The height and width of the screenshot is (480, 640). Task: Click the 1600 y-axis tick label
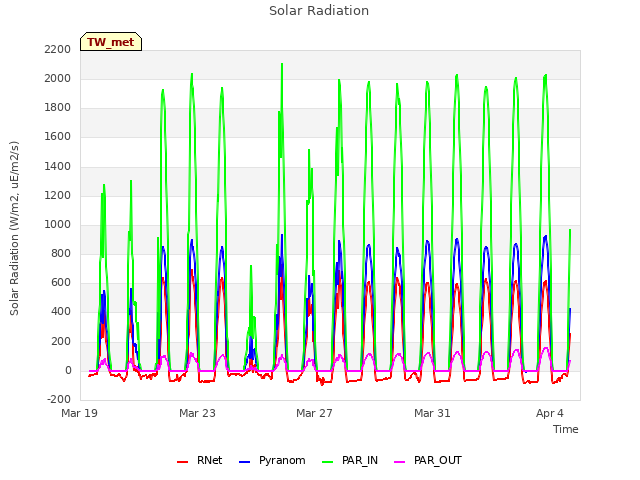(x=58, y=137)
